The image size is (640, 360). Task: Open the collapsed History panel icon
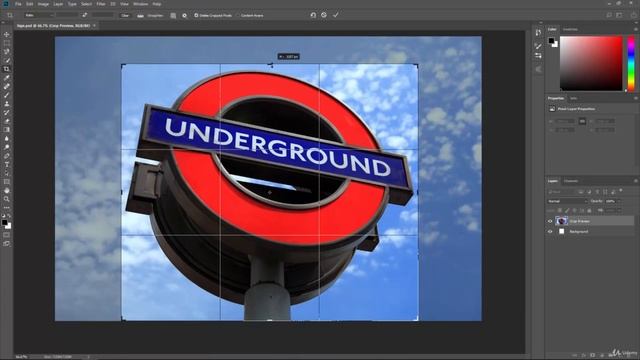538,33
